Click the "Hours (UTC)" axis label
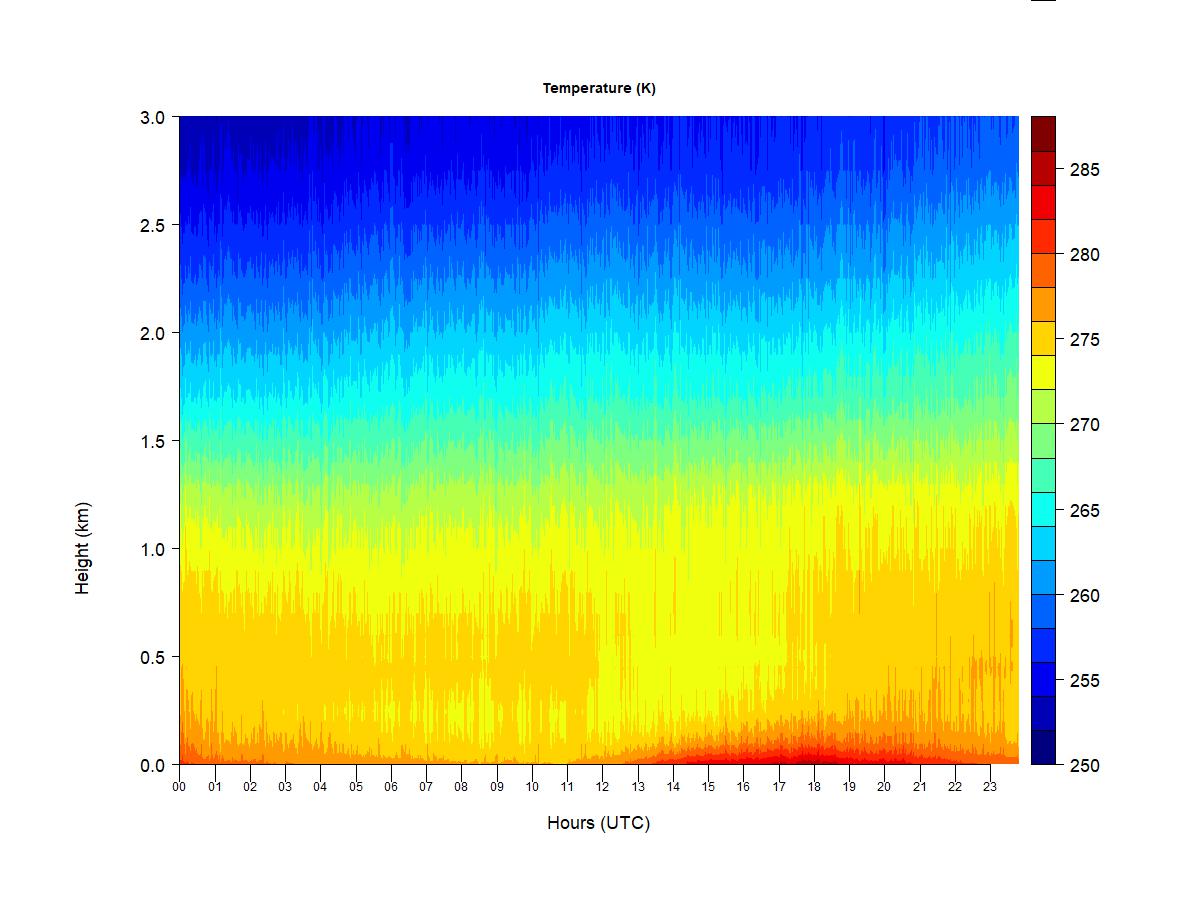 pyautogui.click(x=598, y=823)
